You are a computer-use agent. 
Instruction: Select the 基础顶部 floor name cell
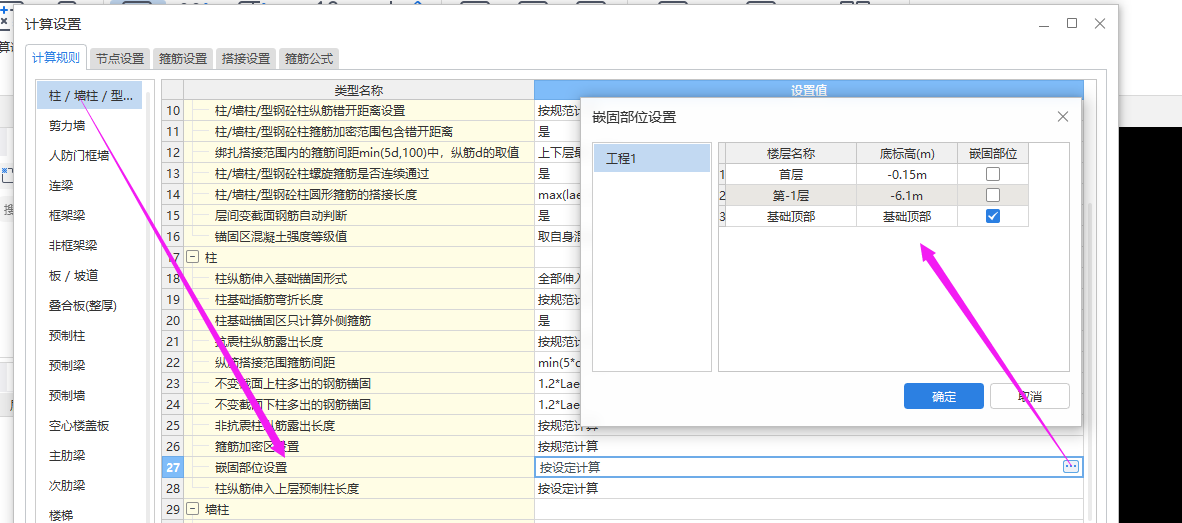click(791, 216)
